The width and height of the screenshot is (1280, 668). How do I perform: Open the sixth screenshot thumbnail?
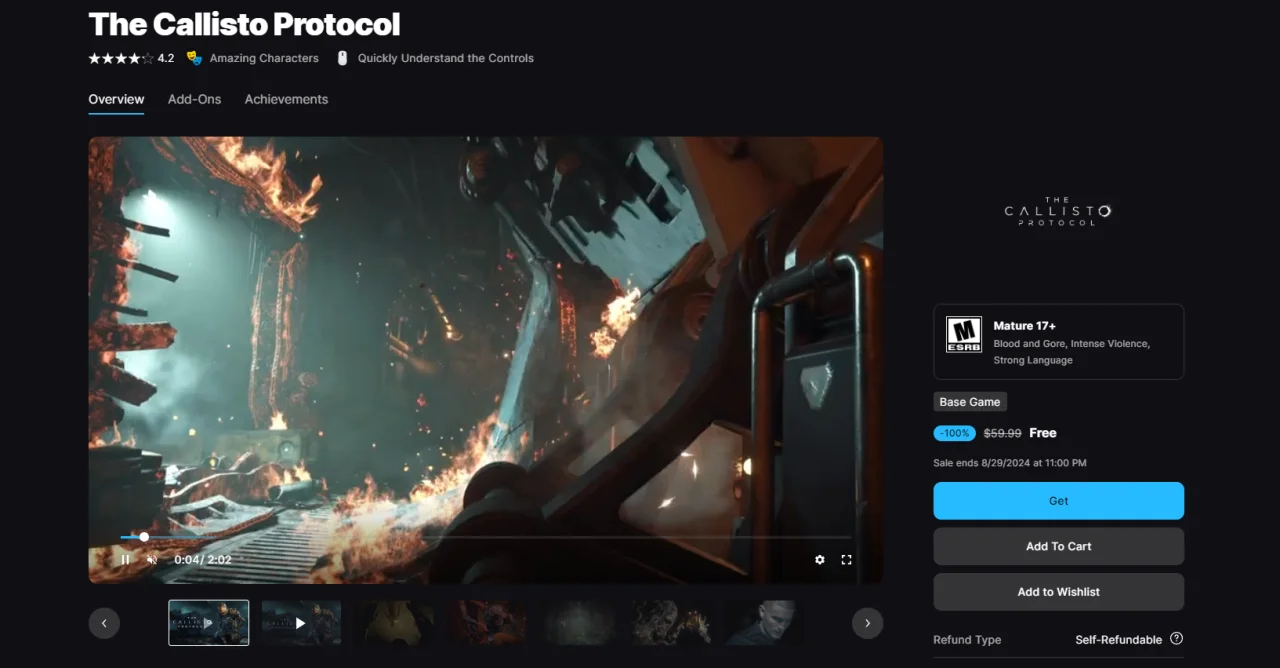coord(672,622)
